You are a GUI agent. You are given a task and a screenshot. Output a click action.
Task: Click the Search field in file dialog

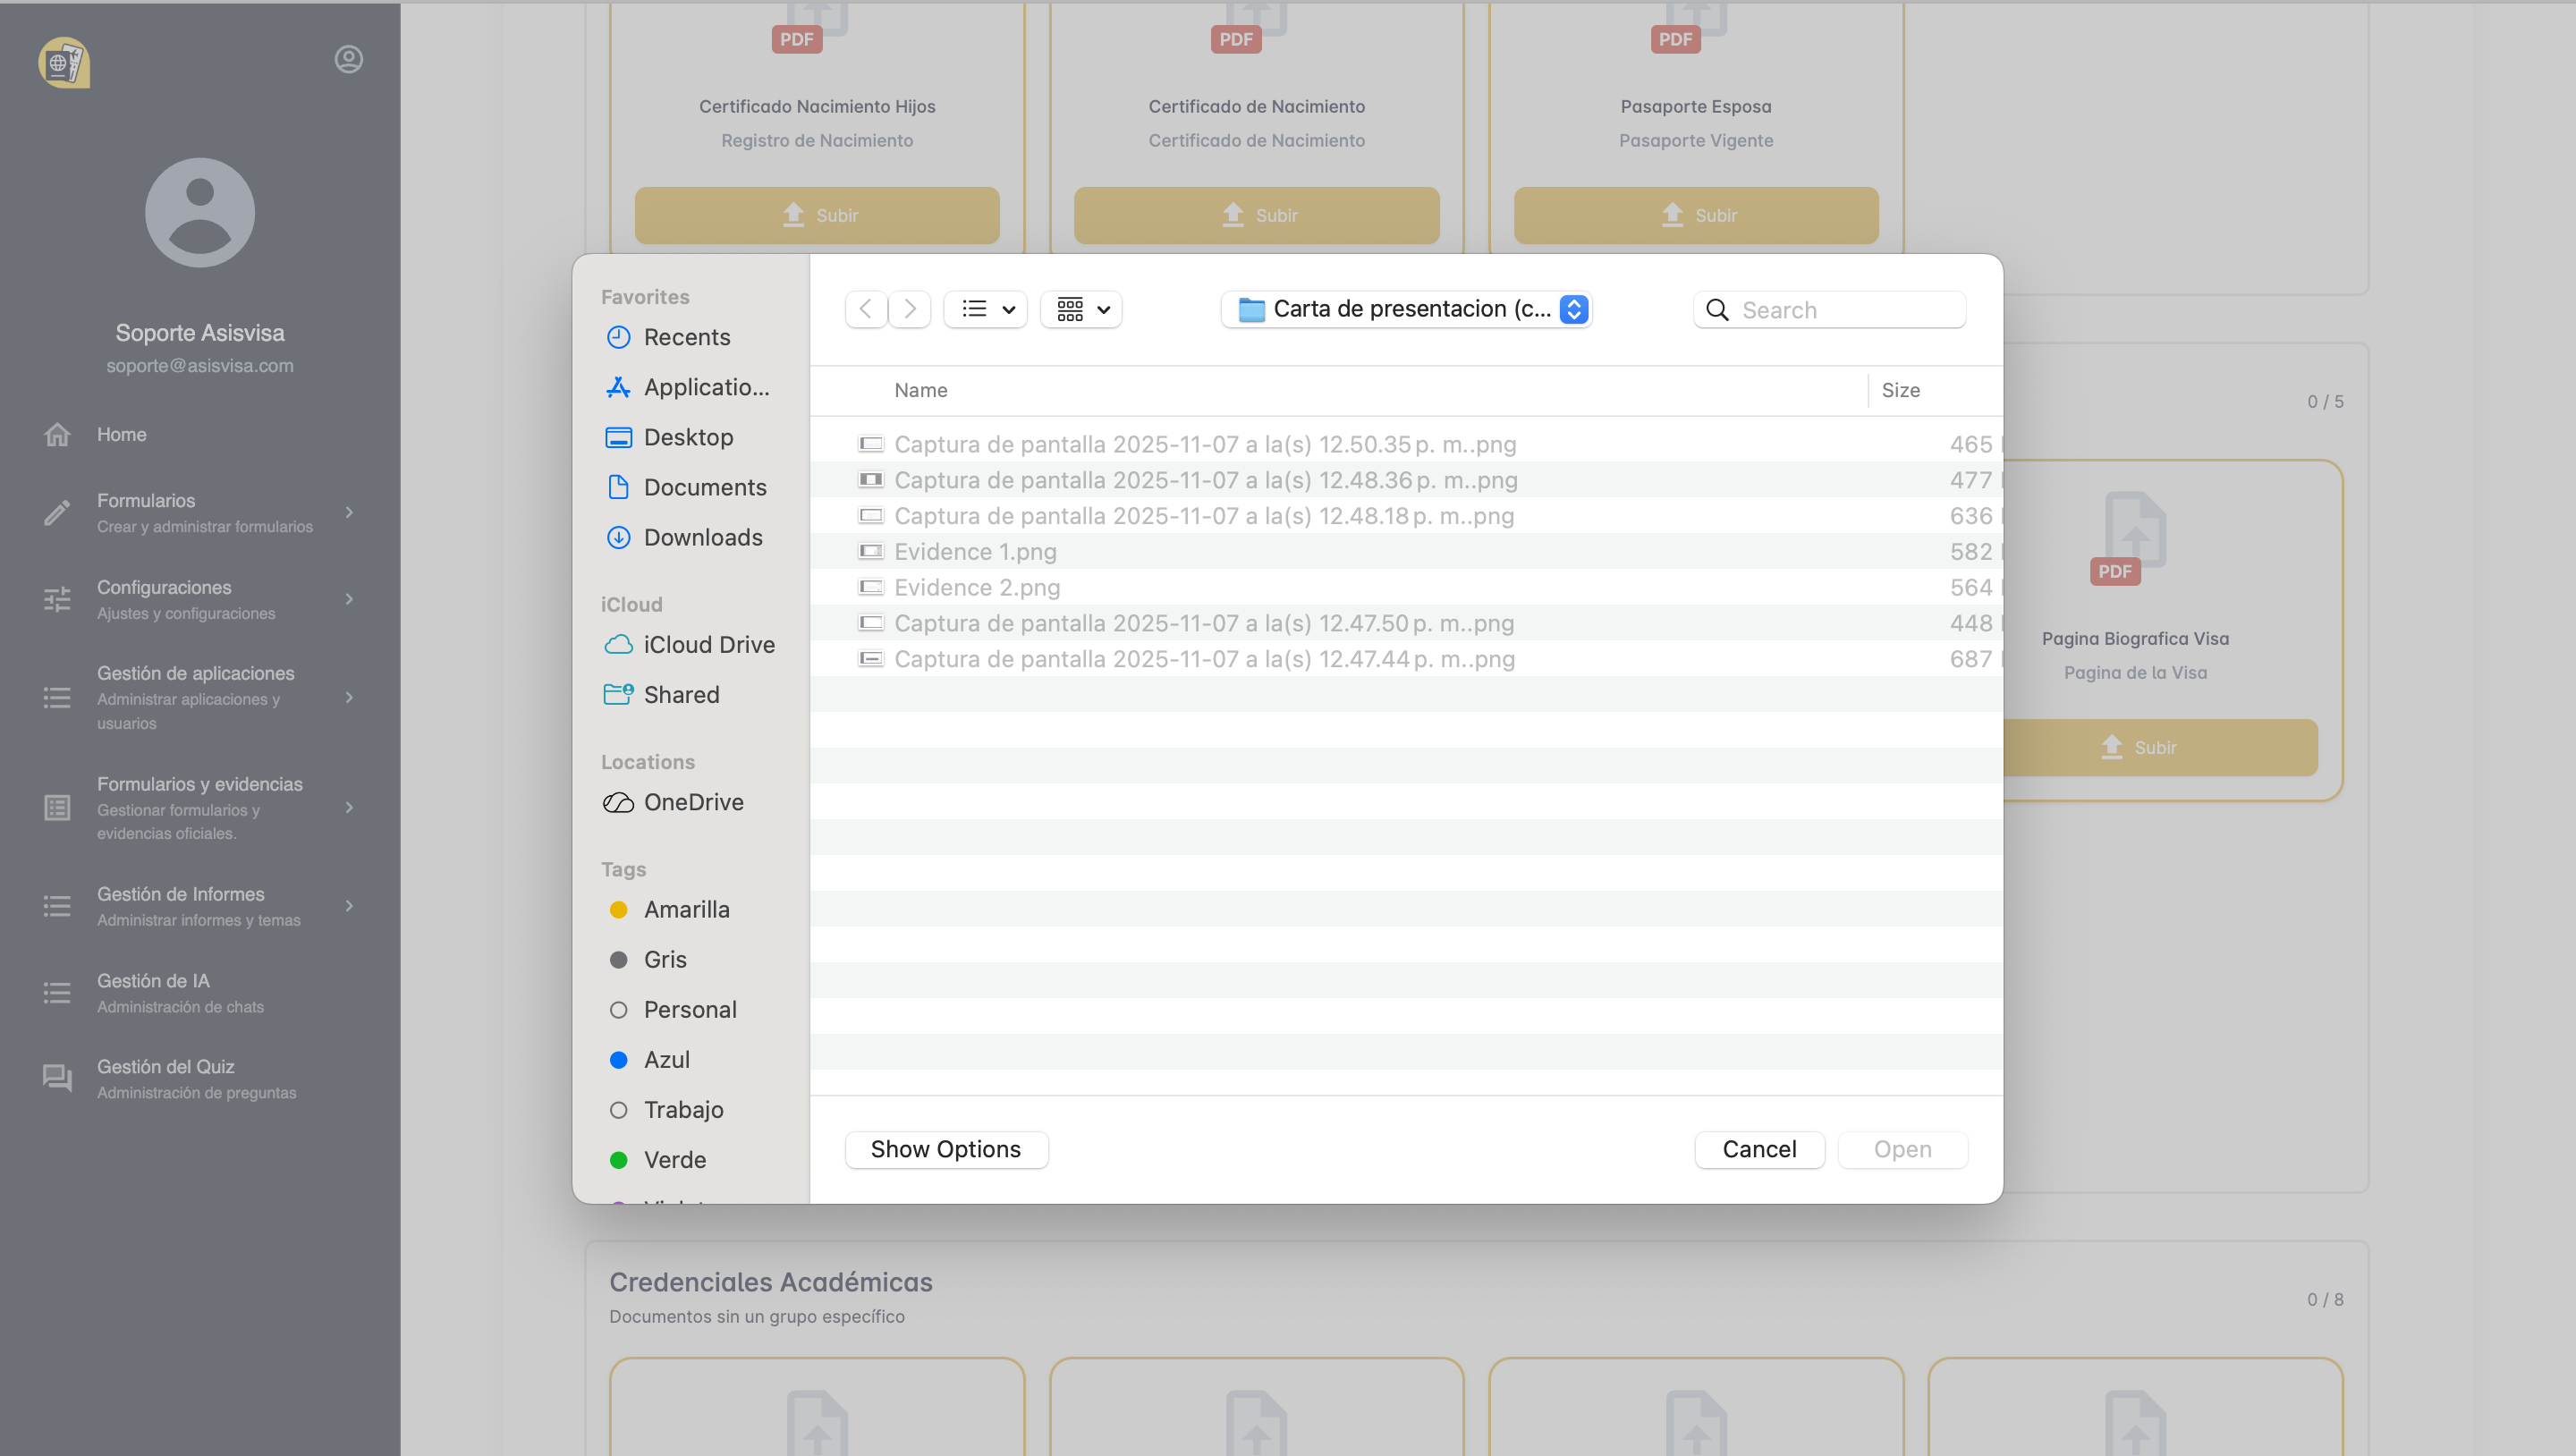pyautogui.click(x=1846, y=310)
